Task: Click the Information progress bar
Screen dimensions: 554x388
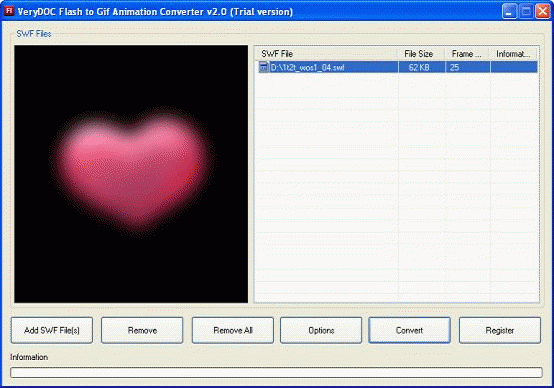Action: [276, 372]
